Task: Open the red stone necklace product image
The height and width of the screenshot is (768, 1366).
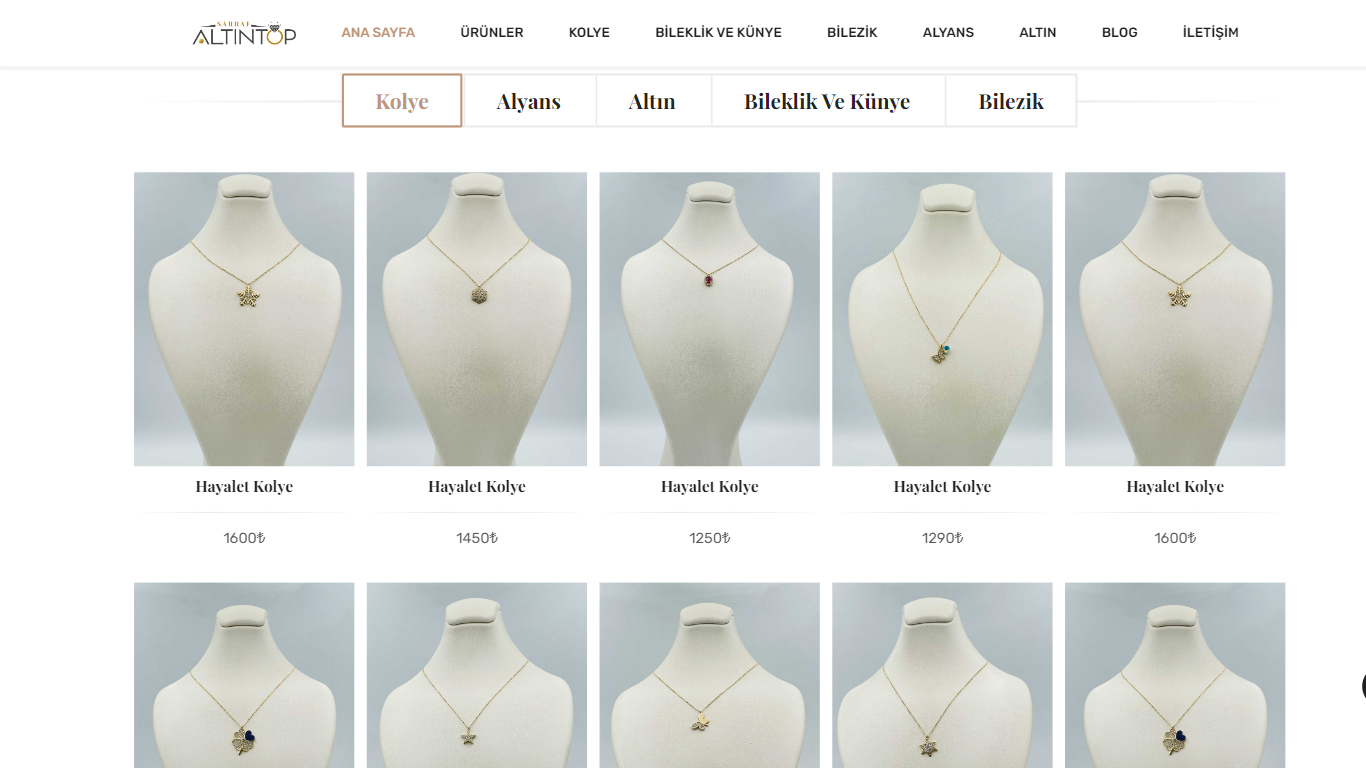Action: (x=709, y=319)
